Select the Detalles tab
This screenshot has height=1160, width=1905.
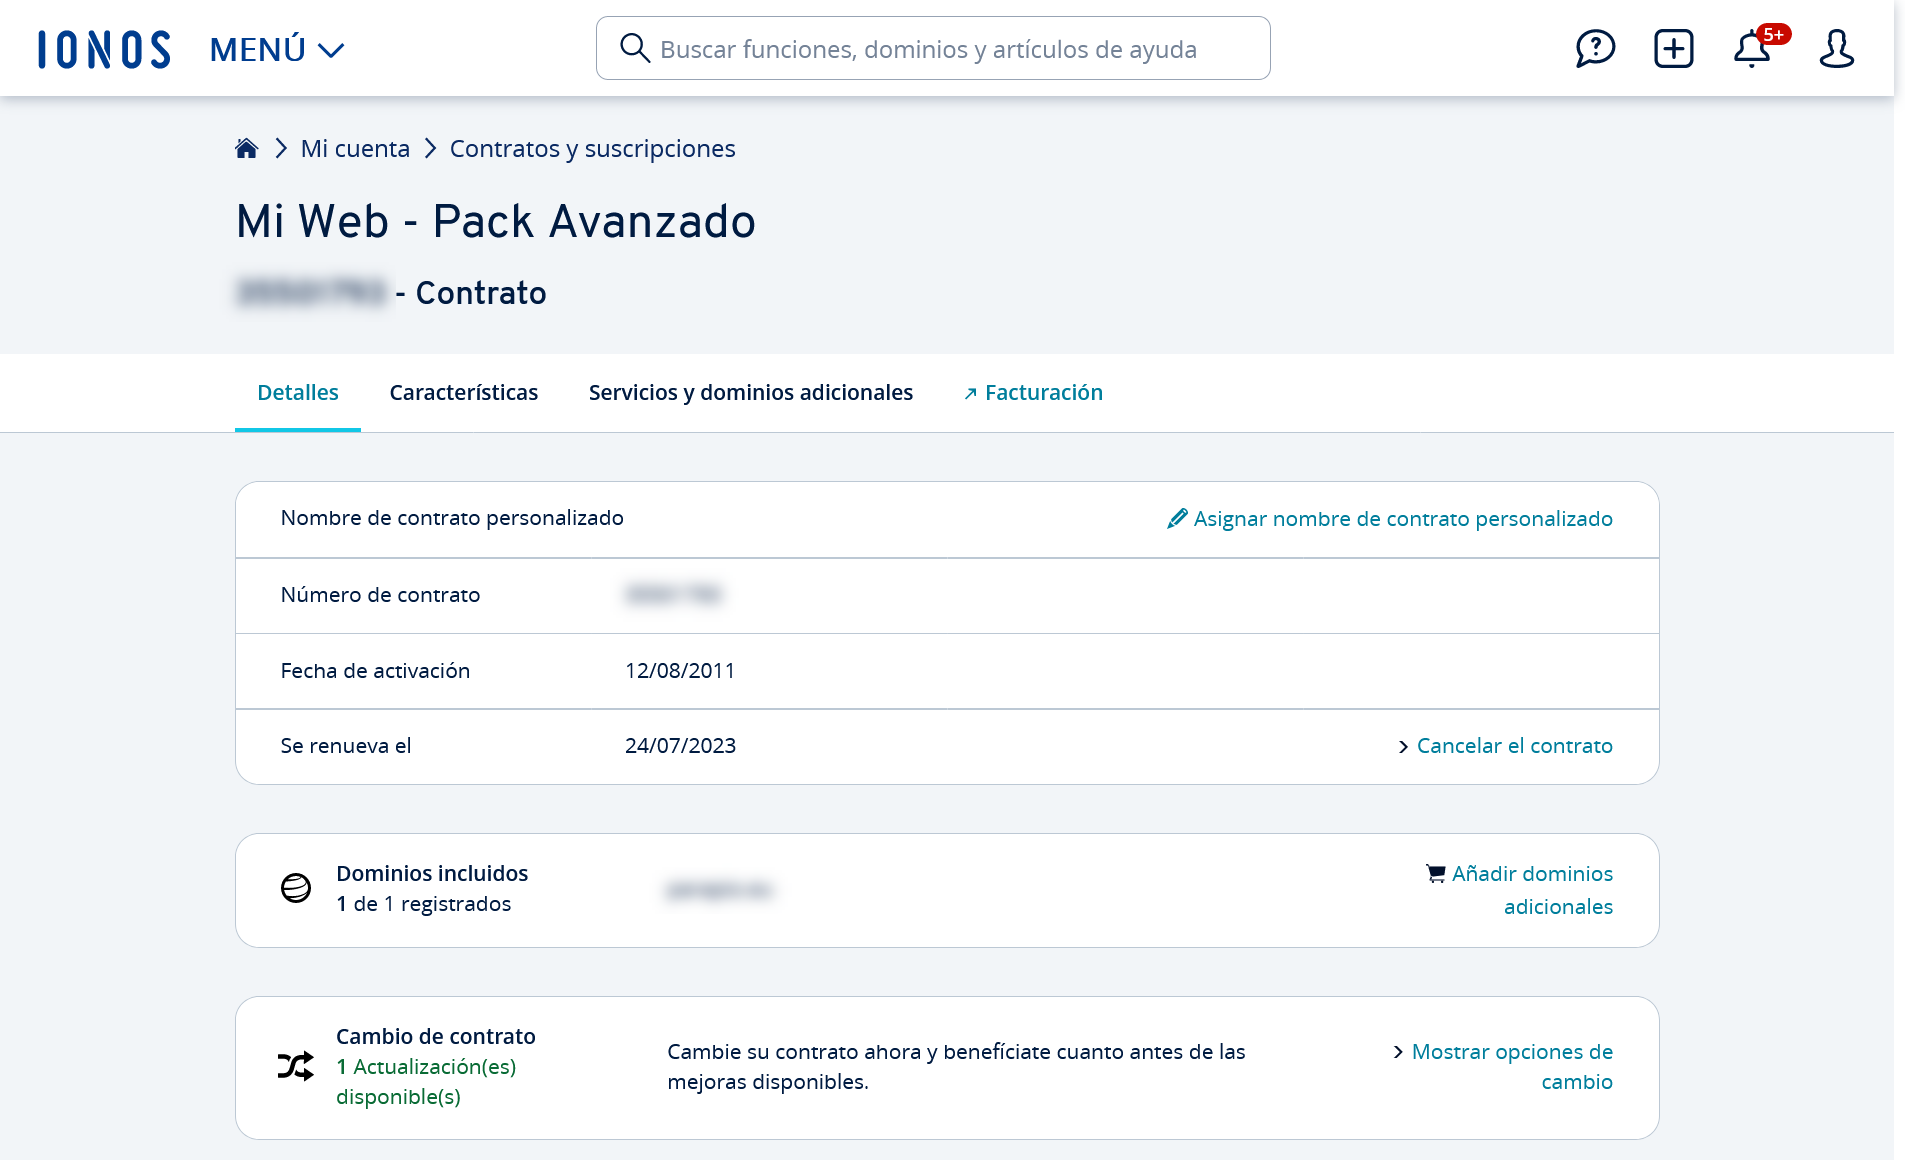[298, 392]
